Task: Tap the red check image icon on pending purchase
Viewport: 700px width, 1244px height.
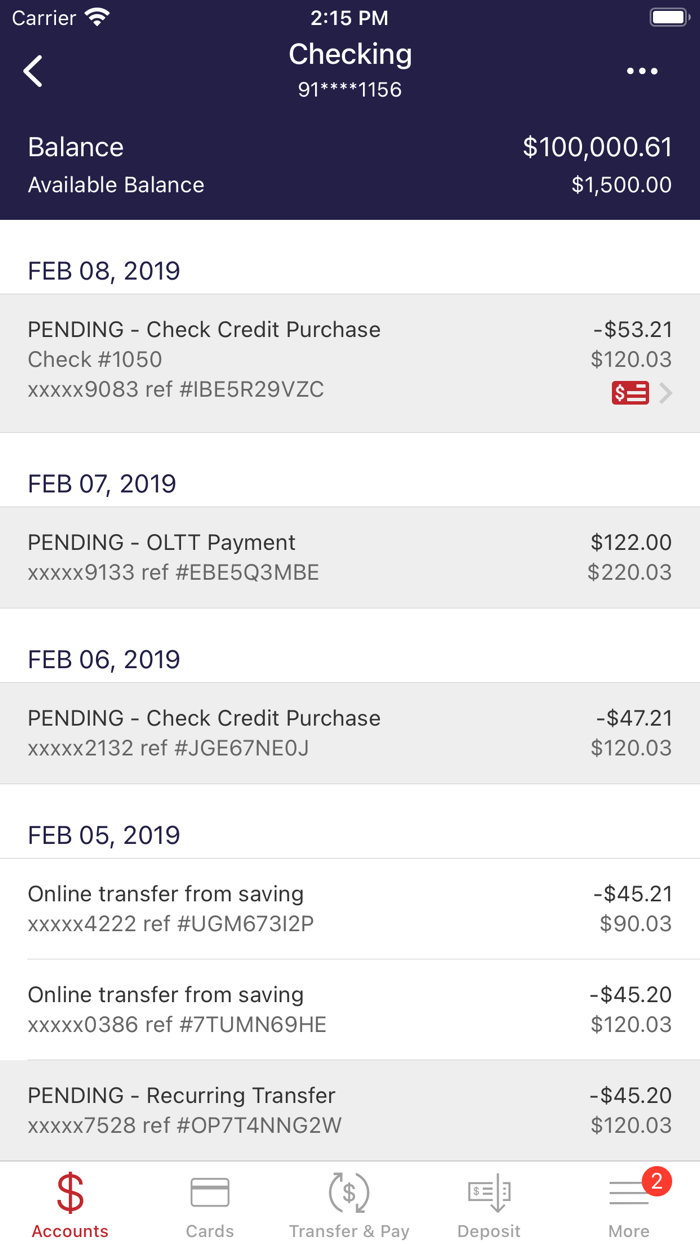Action: pos(631,393)
